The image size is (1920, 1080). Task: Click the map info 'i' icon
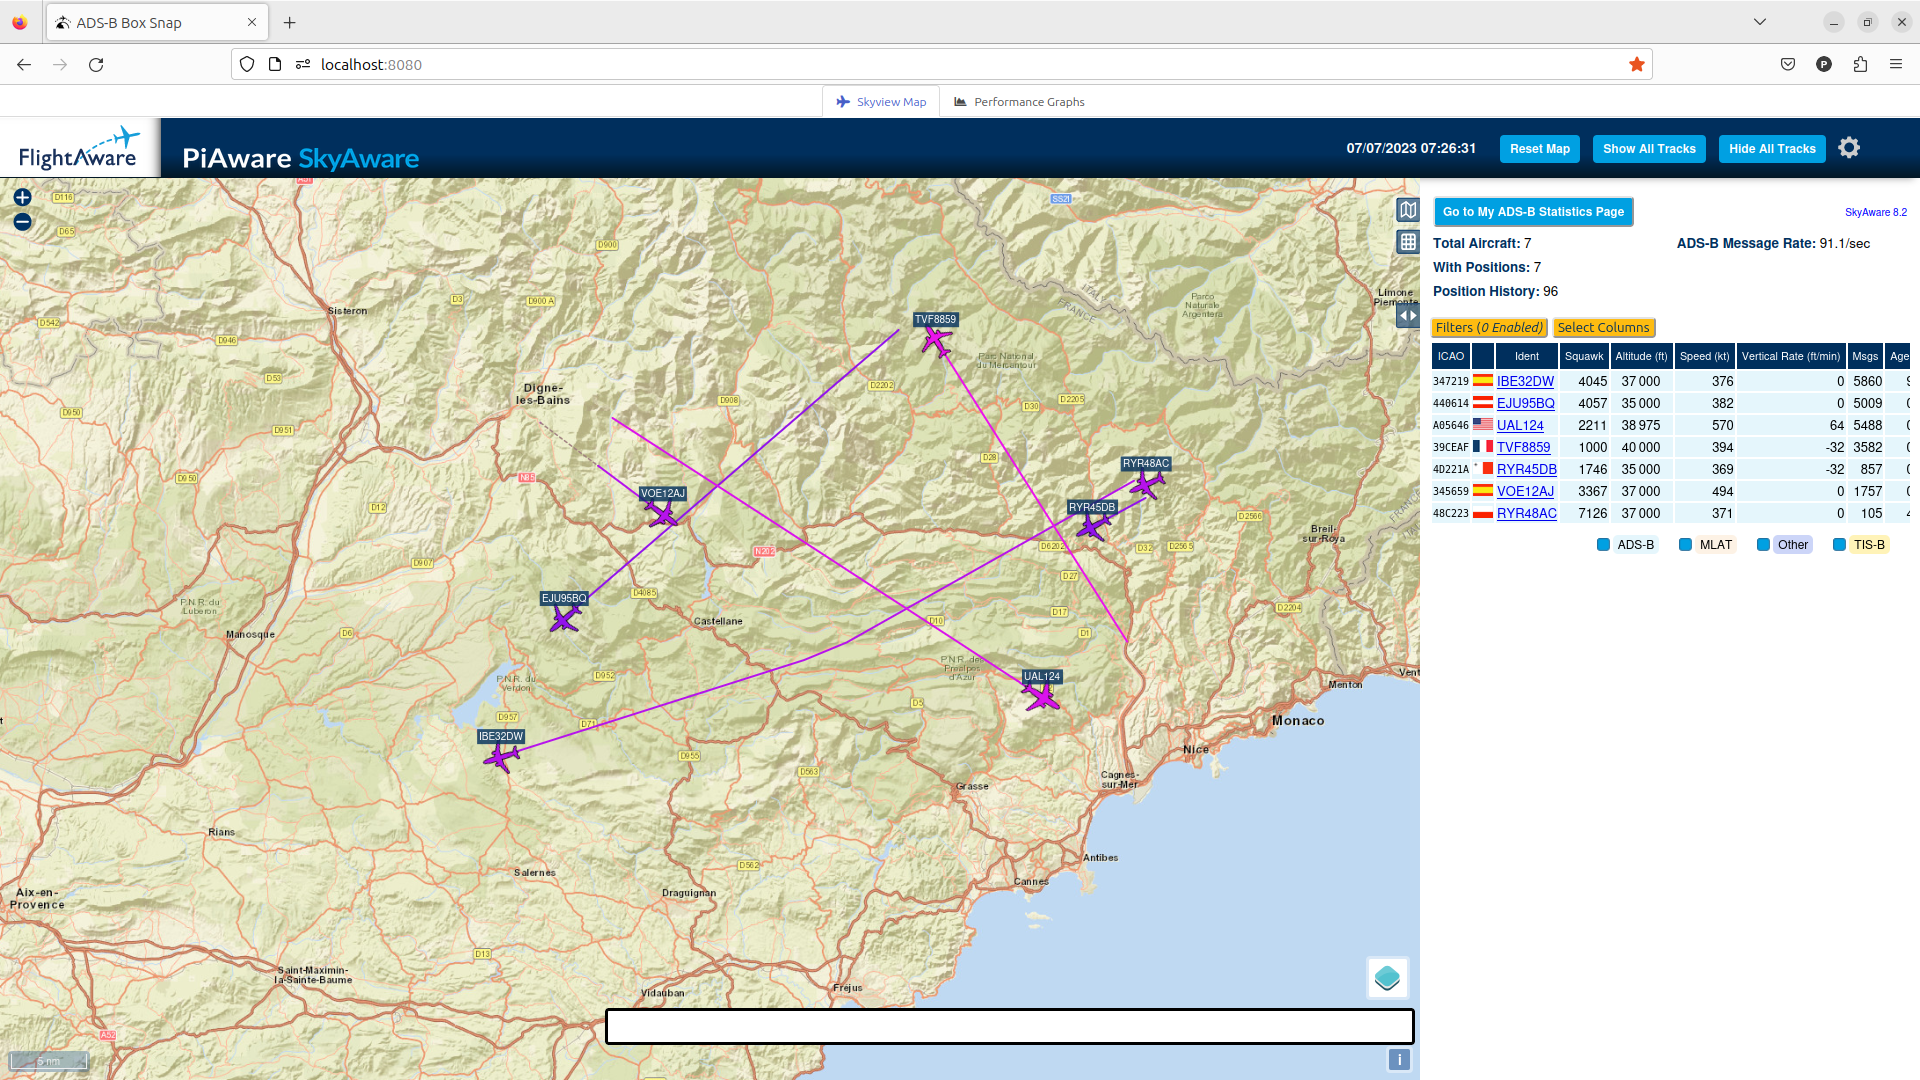(x=1399, y=1060)
